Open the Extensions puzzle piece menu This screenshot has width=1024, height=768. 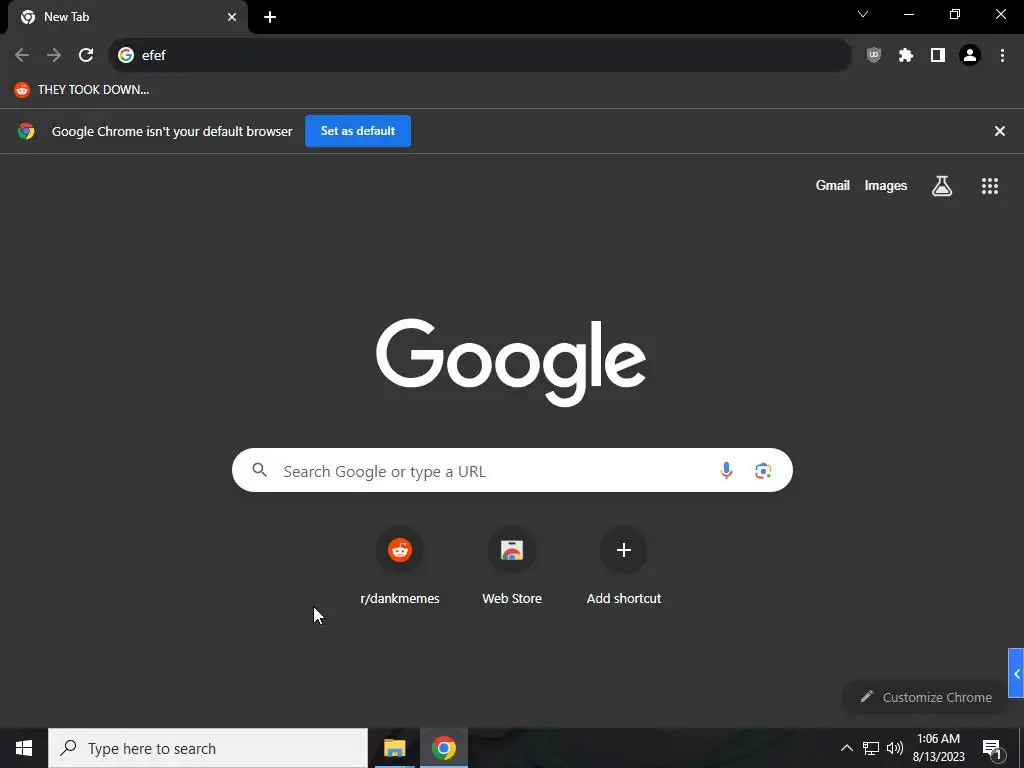(x=906, y=56)
